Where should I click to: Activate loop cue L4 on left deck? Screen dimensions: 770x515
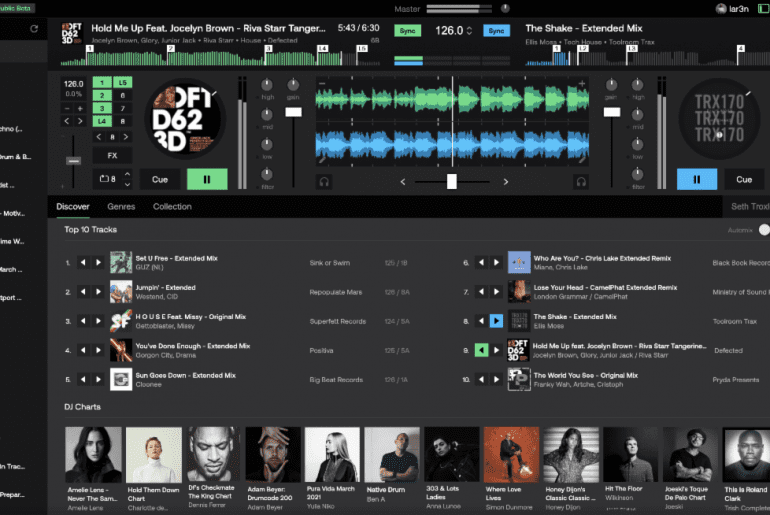pos(102,121)
